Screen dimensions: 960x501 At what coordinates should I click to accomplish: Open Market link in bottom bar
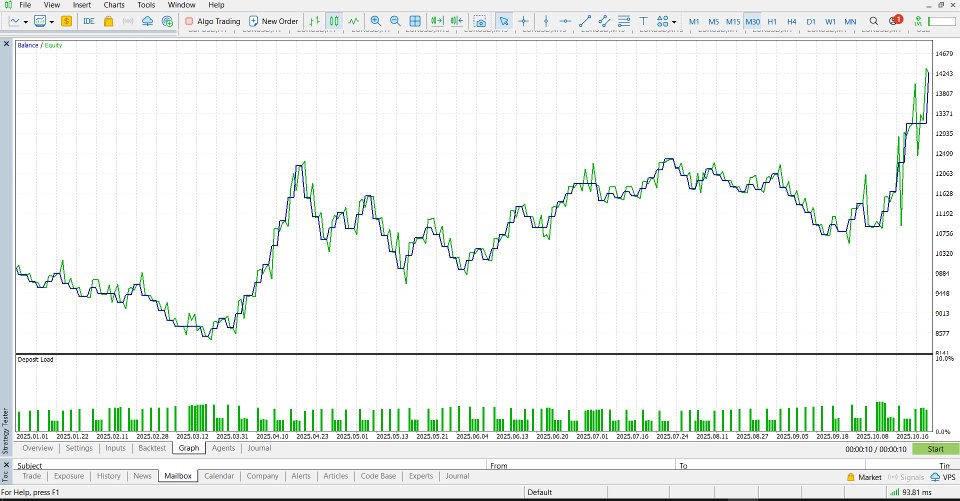point(864,477)
